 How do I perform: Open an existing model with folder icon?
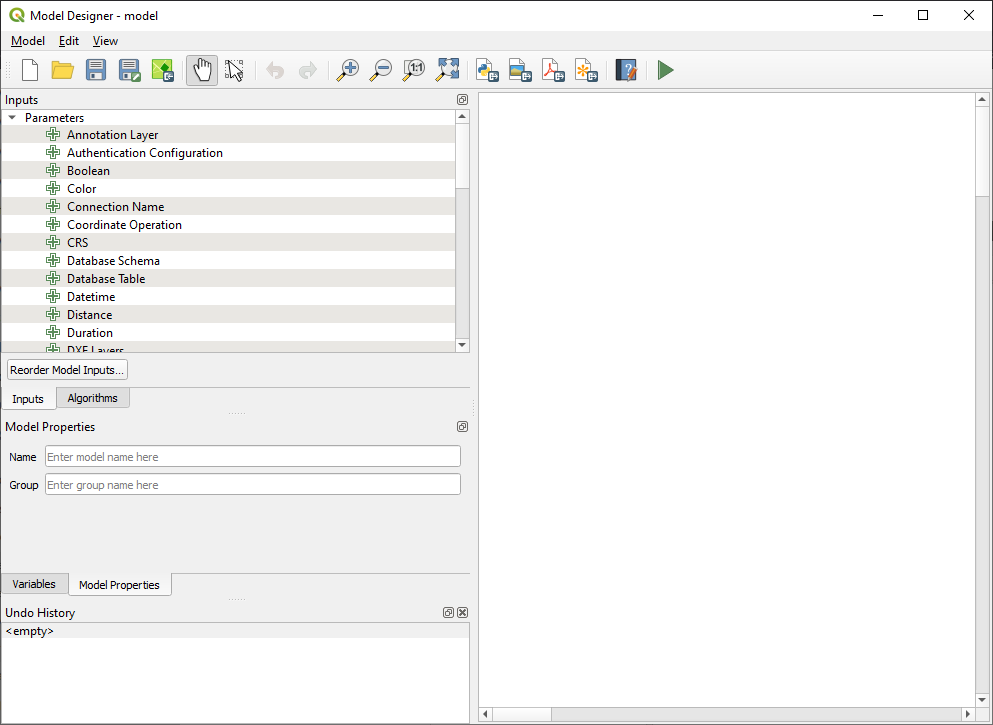pos(63,70)
